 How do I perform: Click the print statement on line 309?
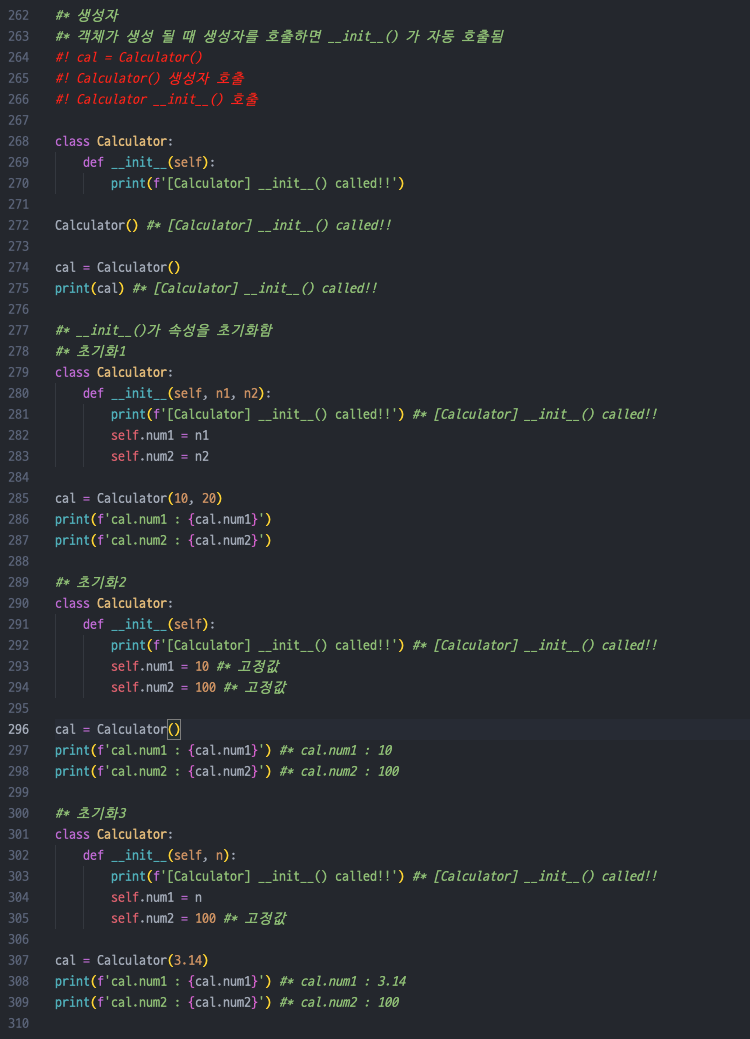[x=163, y=1003]
